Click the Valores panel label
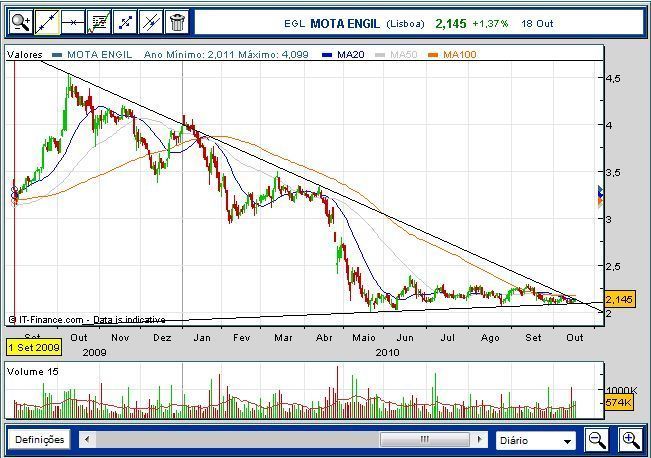Viewport: 651px width, 458px height. (x=25, y=54)
